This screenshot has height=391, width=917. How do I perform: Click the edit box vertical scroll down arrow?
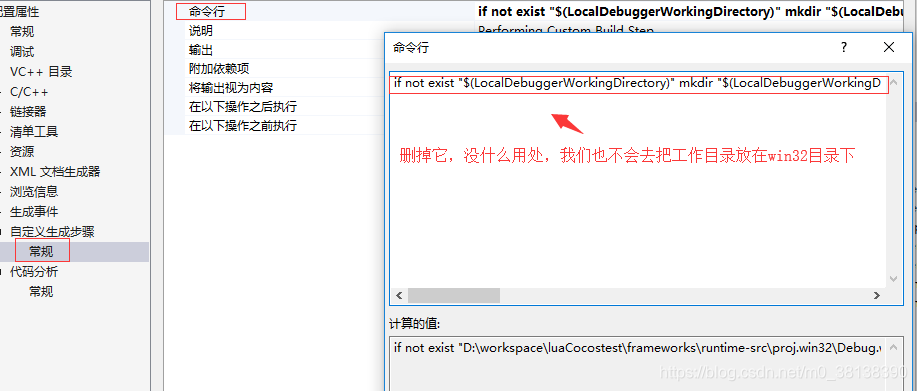894,279
